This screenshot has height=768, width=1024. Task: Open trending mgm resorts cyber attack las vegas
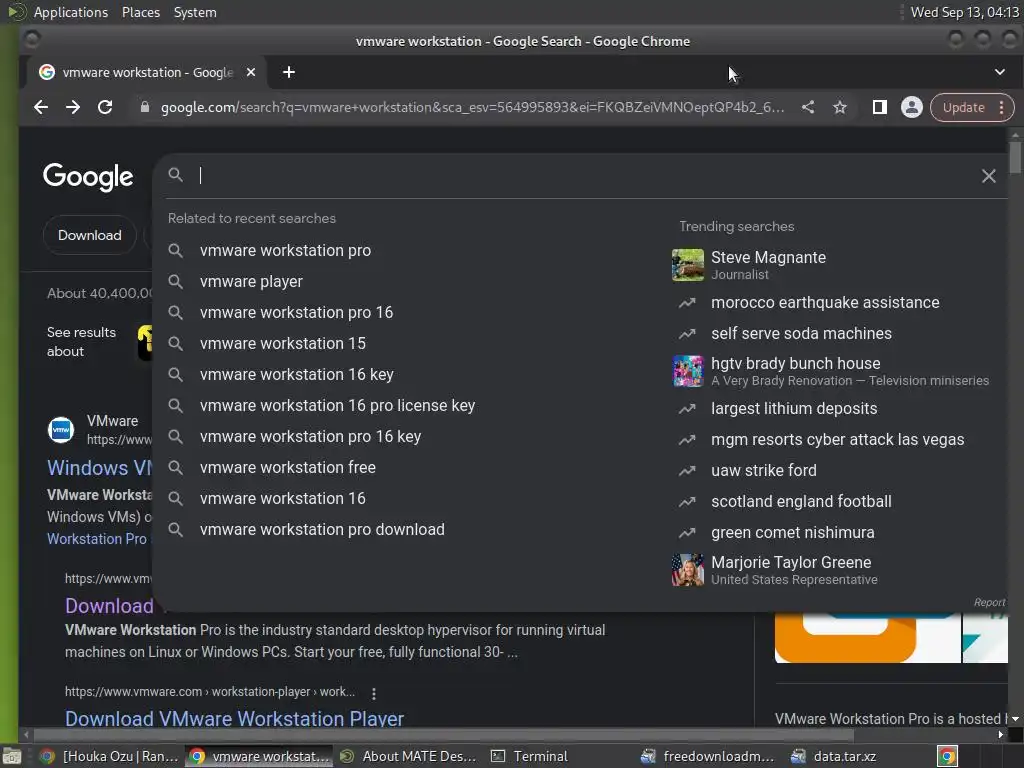837,440
